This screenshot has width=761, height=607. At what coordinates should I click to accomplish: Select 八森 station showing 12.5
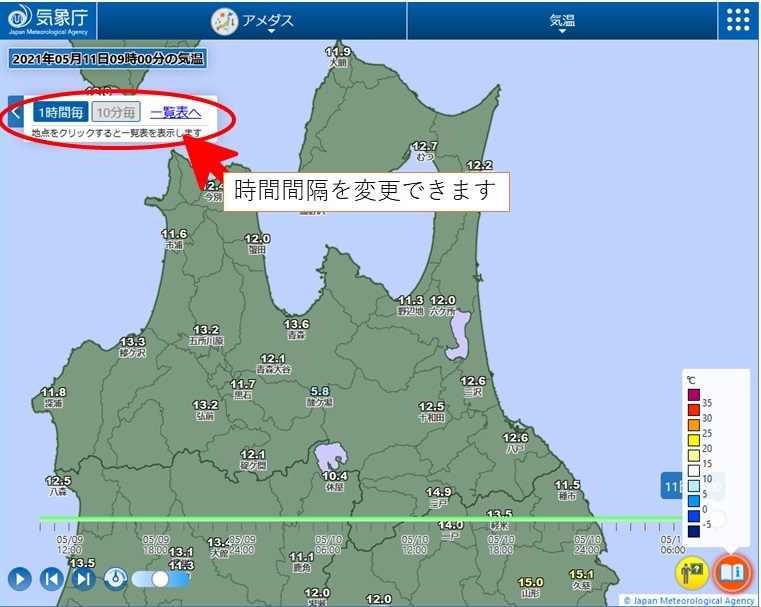(58, 486)
